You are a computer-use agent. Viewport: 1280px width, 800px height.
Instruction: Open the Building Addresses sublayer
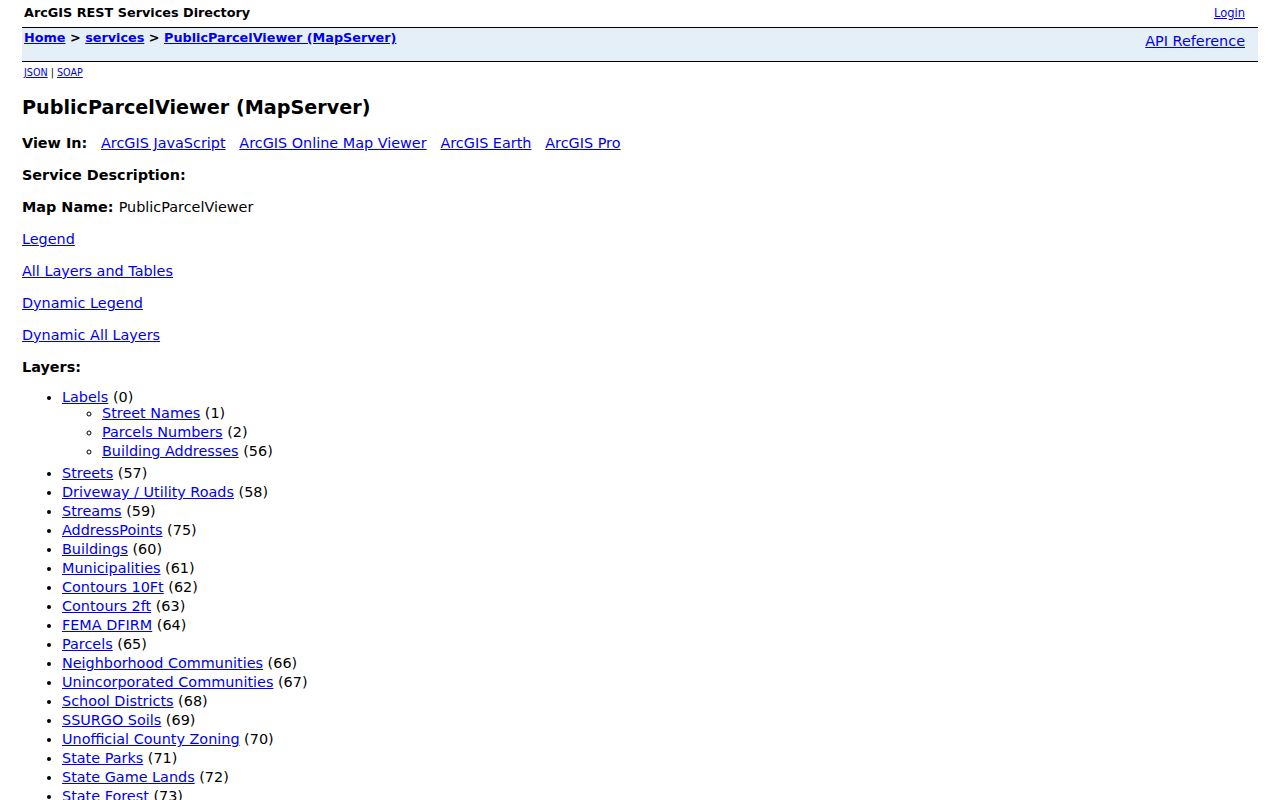(x=170, y=451)
